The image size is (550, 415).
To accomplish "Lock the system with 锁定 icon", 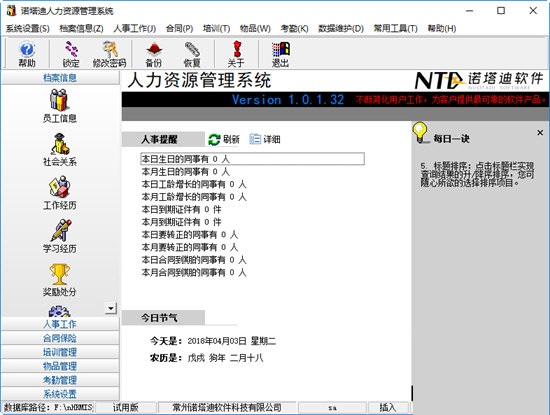I will click(x=71, y=54).
